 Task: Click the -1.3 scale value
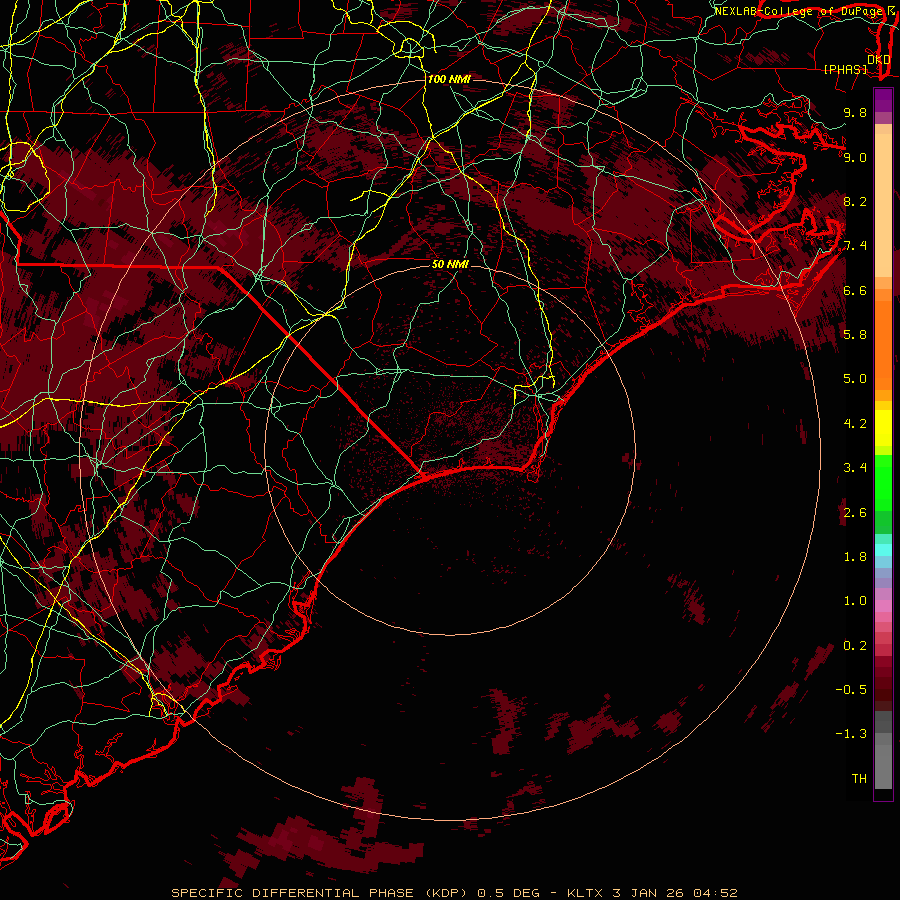pyautogui.click(x=851, y=734)
